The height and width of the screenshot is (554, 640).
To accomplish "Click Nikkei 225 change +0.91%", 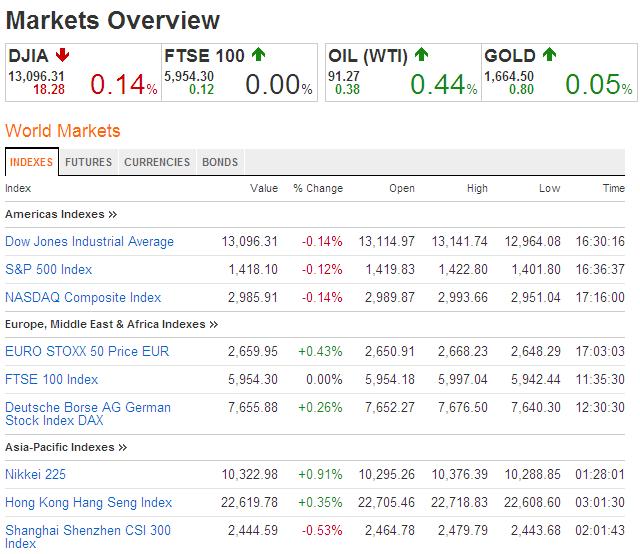I will [x=320, y=474].
